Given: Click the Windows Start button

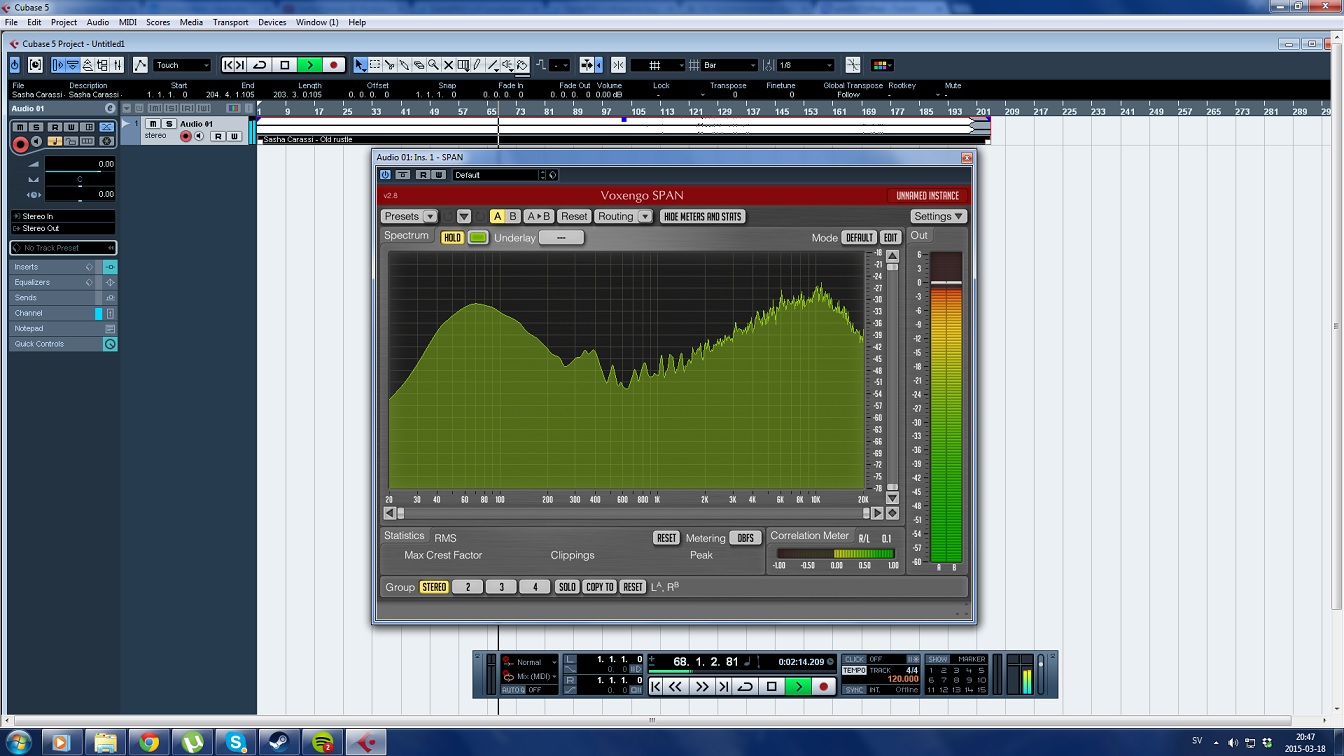Looking at the screenshot, I should (x=18, y=742).
